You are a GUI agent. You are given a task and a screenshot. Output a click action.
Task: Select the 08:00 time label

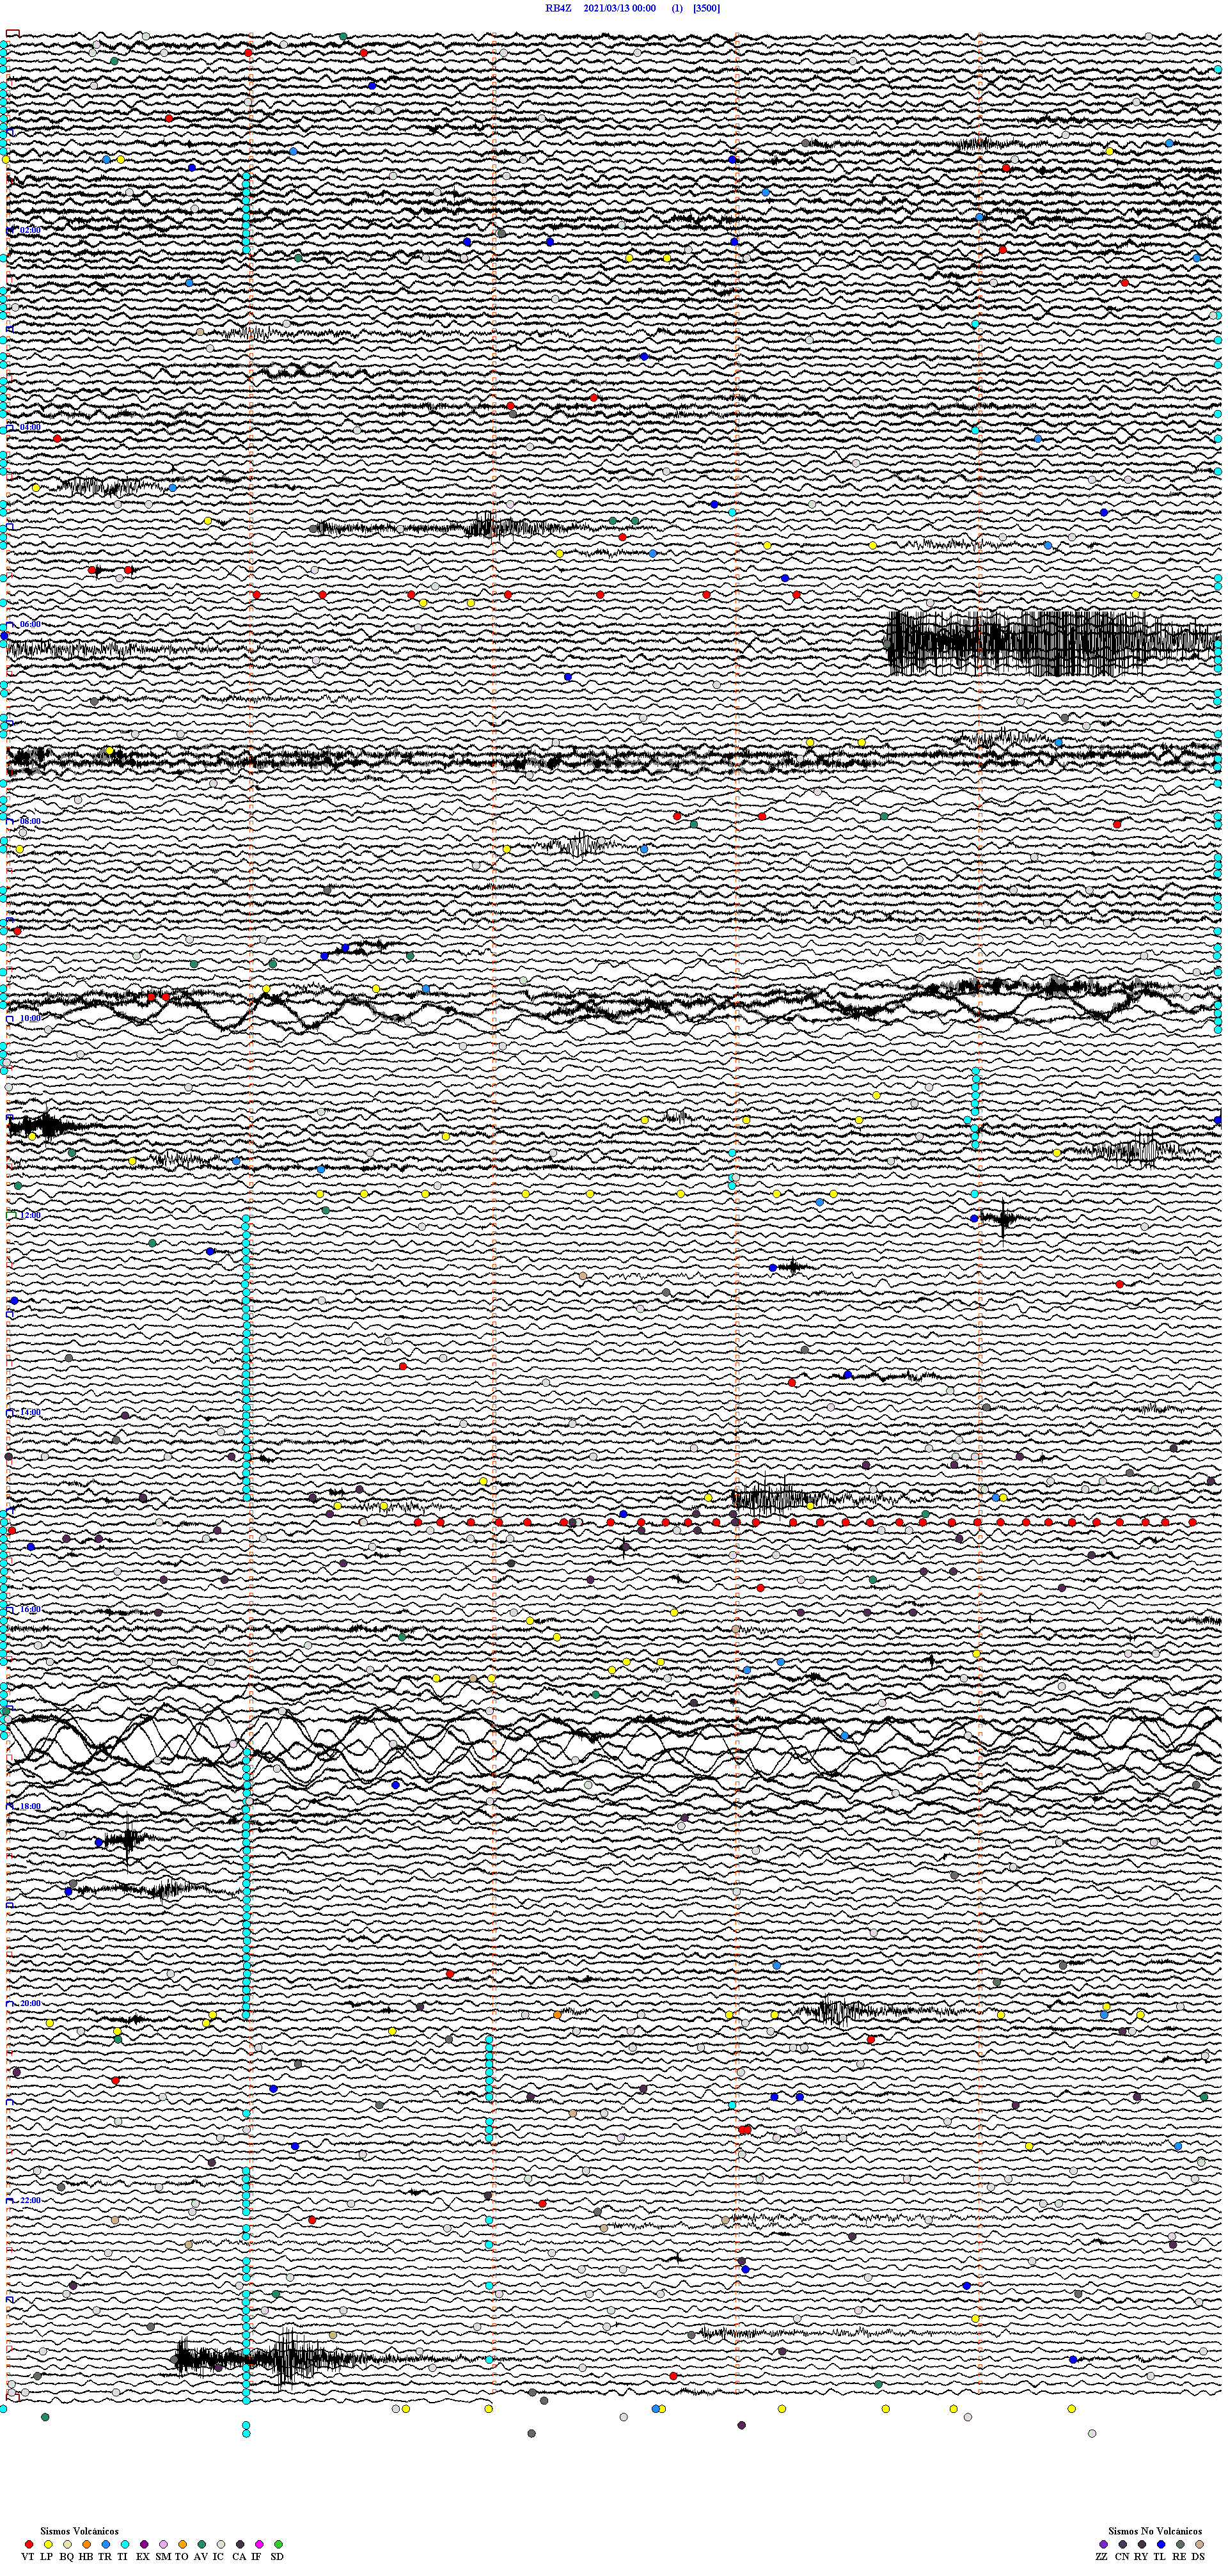[30, 821]
